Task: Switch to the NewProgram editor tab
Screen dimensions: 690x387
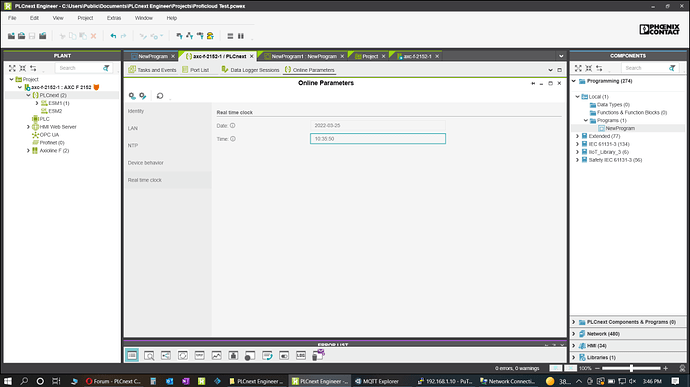Action: pyautogui.click(x=152, y=56)
